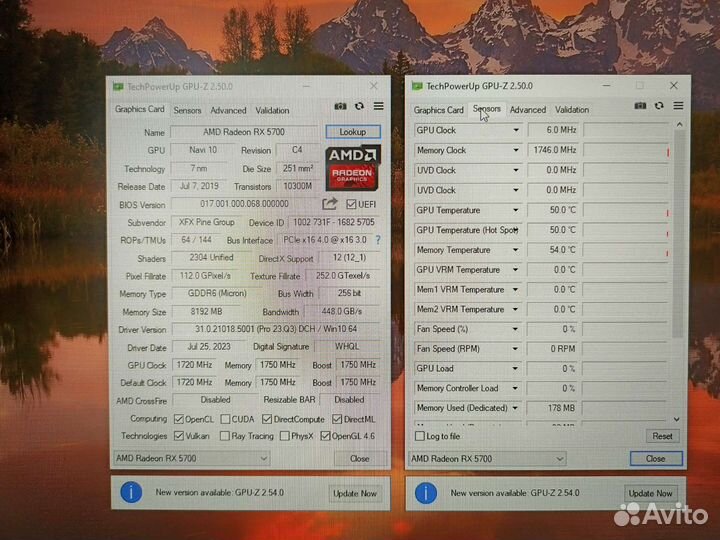Toggle the Ray Tracing checkbox

coord(225,436)
